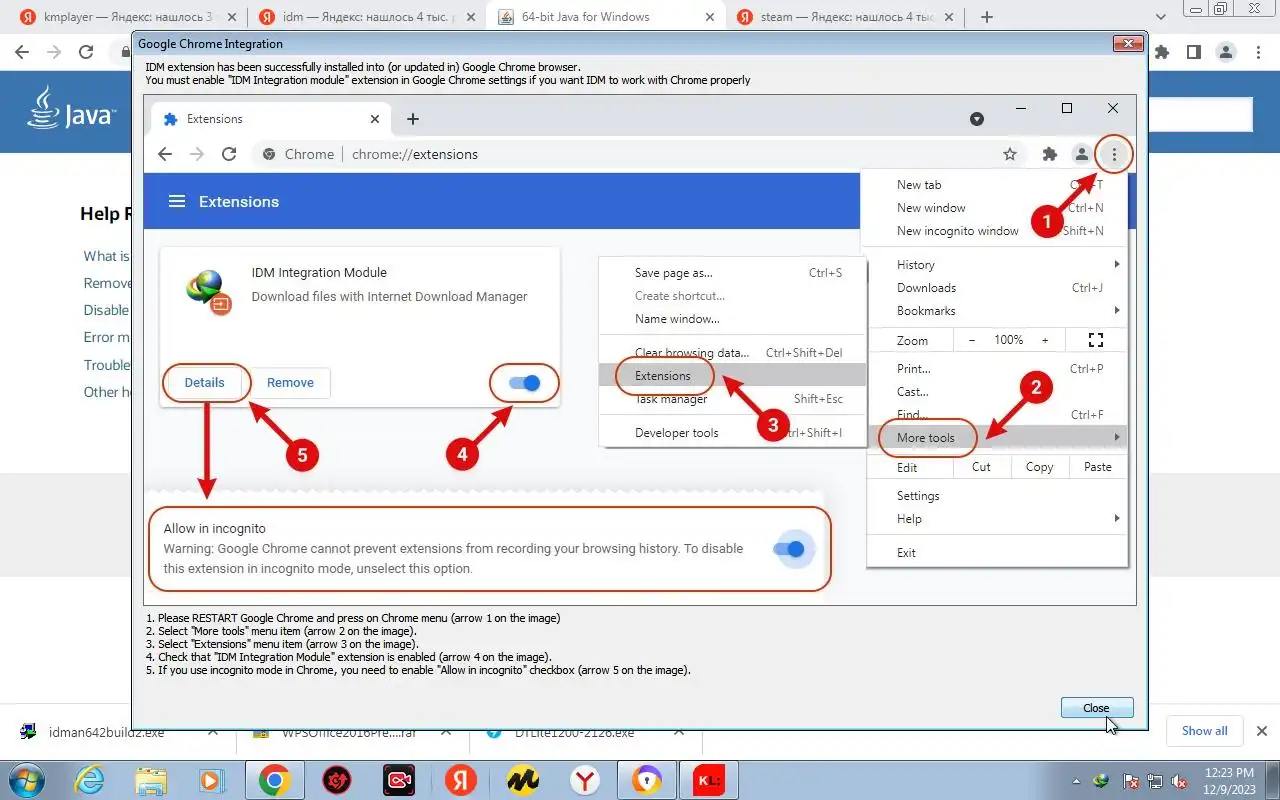Click the Chrome integration instruction image
Screen dimensions: 1280x800
[640, 350]
